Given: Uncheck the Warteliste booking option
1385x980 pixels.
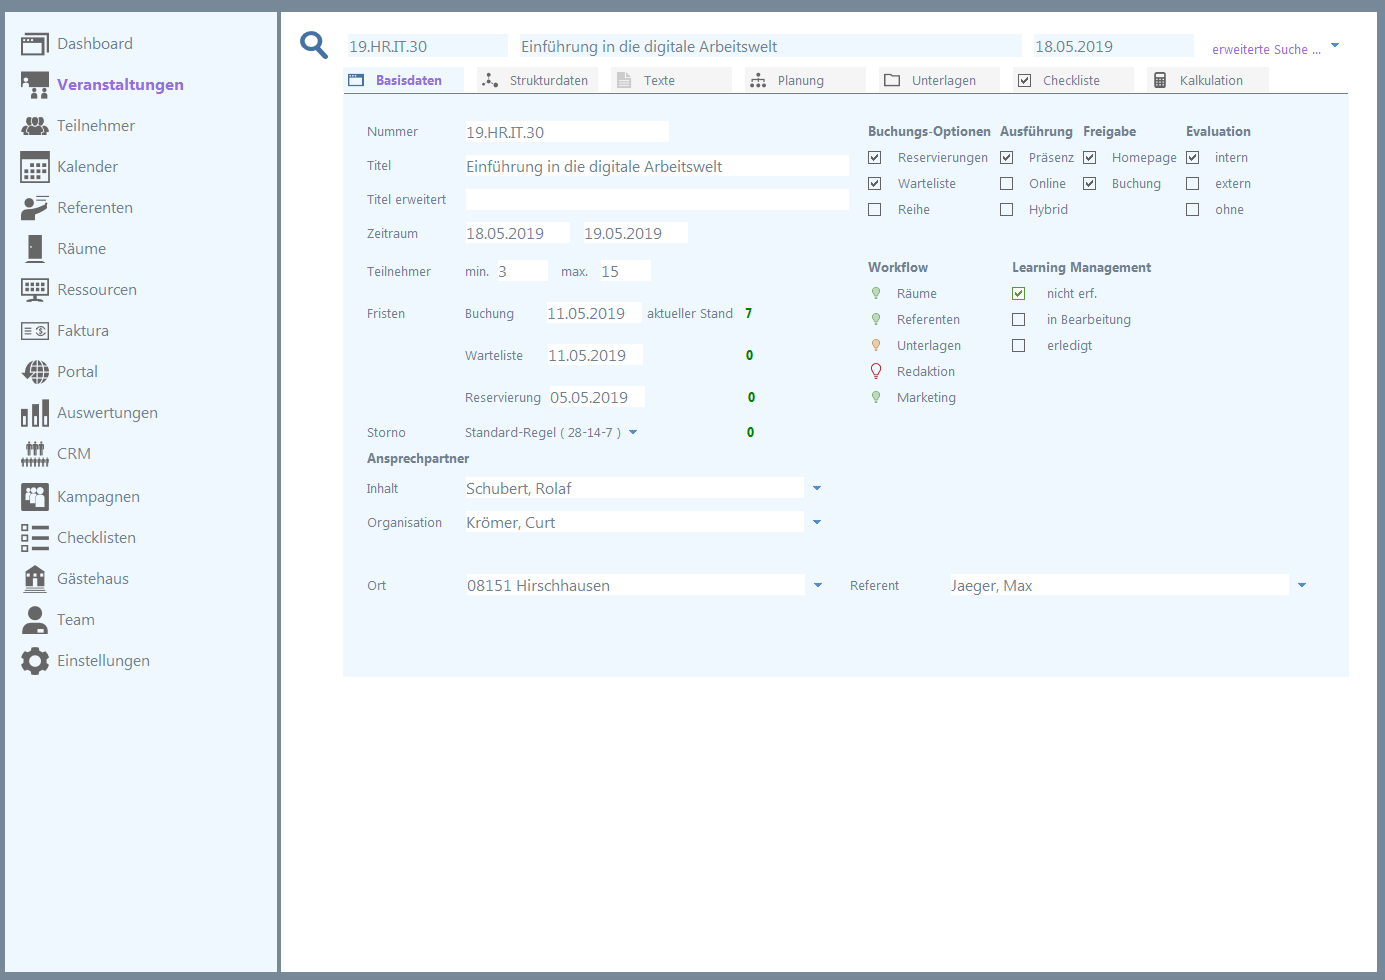Looking at the screenshot, I should [875, 184].
